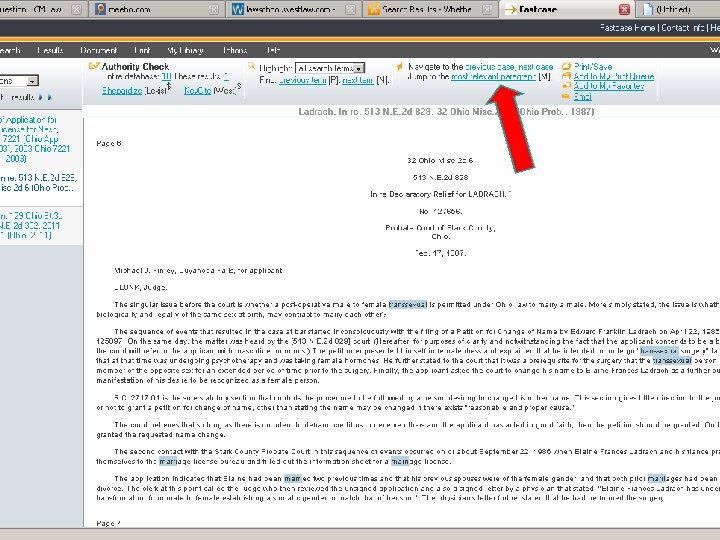Open the Help menu
Screen dimensions: 720x540
[x=273, y=50]
